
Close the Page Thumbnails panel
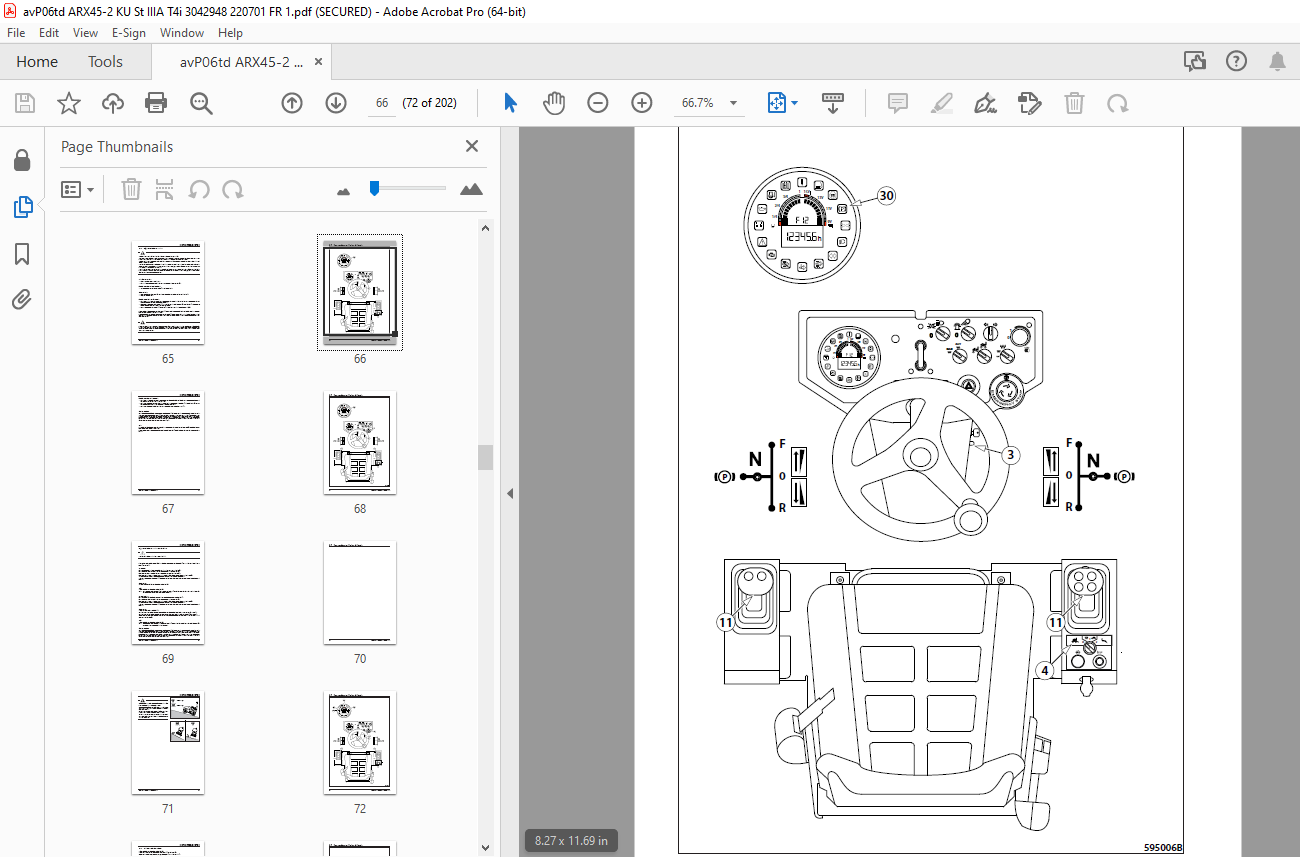[472, 146]
